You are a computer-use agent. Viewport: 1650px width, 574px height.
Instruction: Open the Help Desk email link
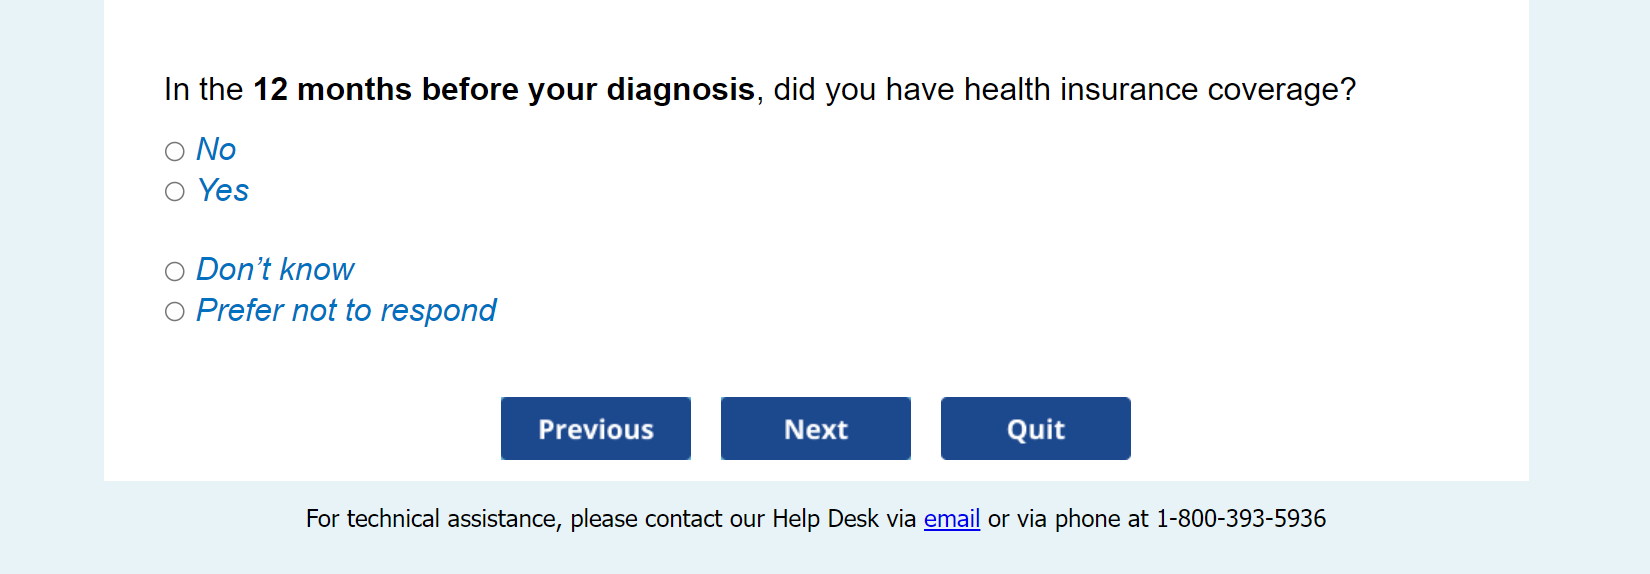click(951, 519)
